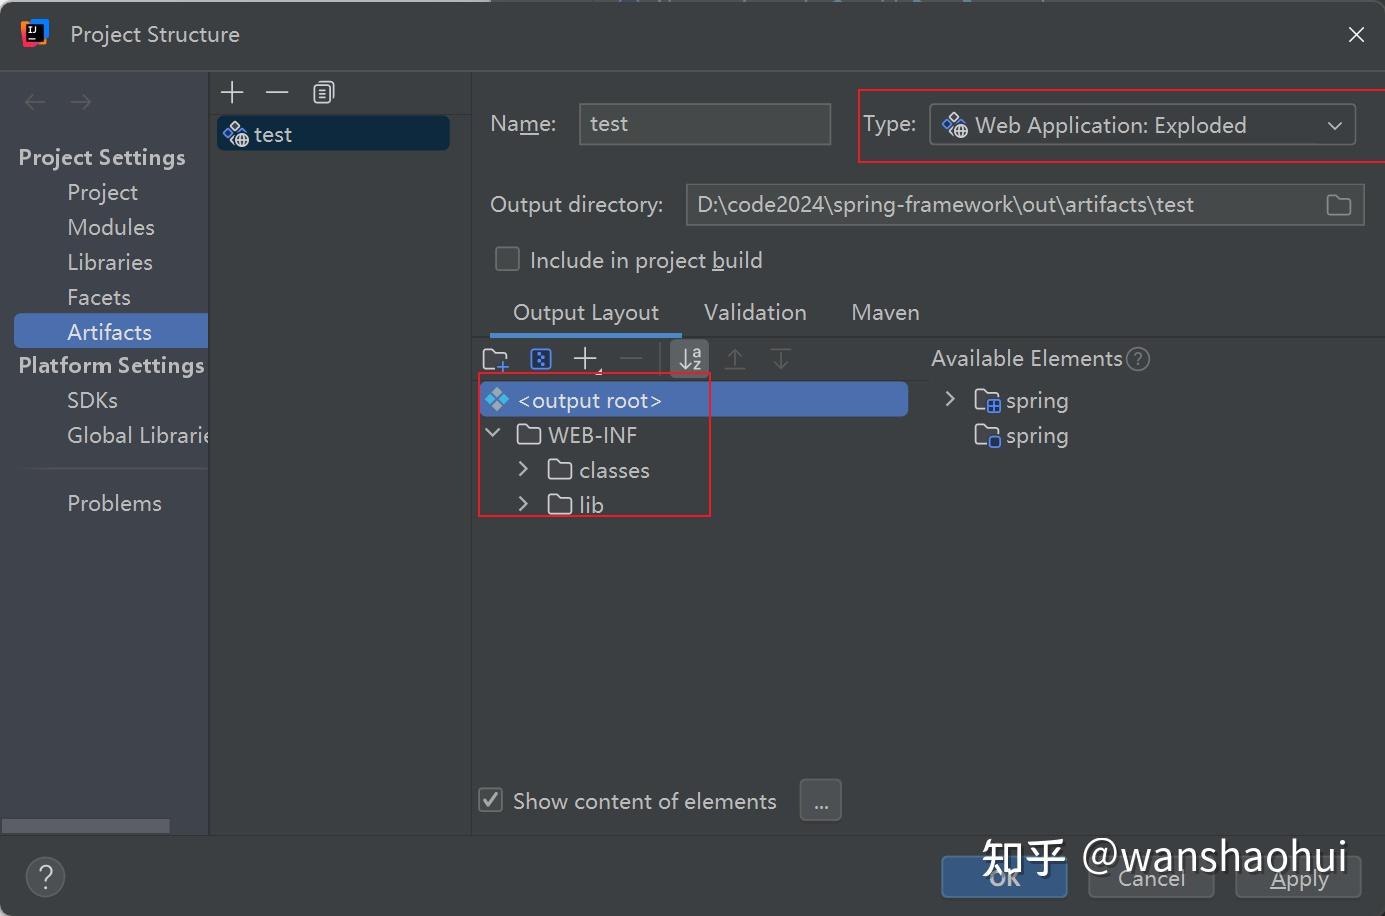Enable the Include in project build checkbox
This screenshot has width=1385, height=916.
point(507,258)
